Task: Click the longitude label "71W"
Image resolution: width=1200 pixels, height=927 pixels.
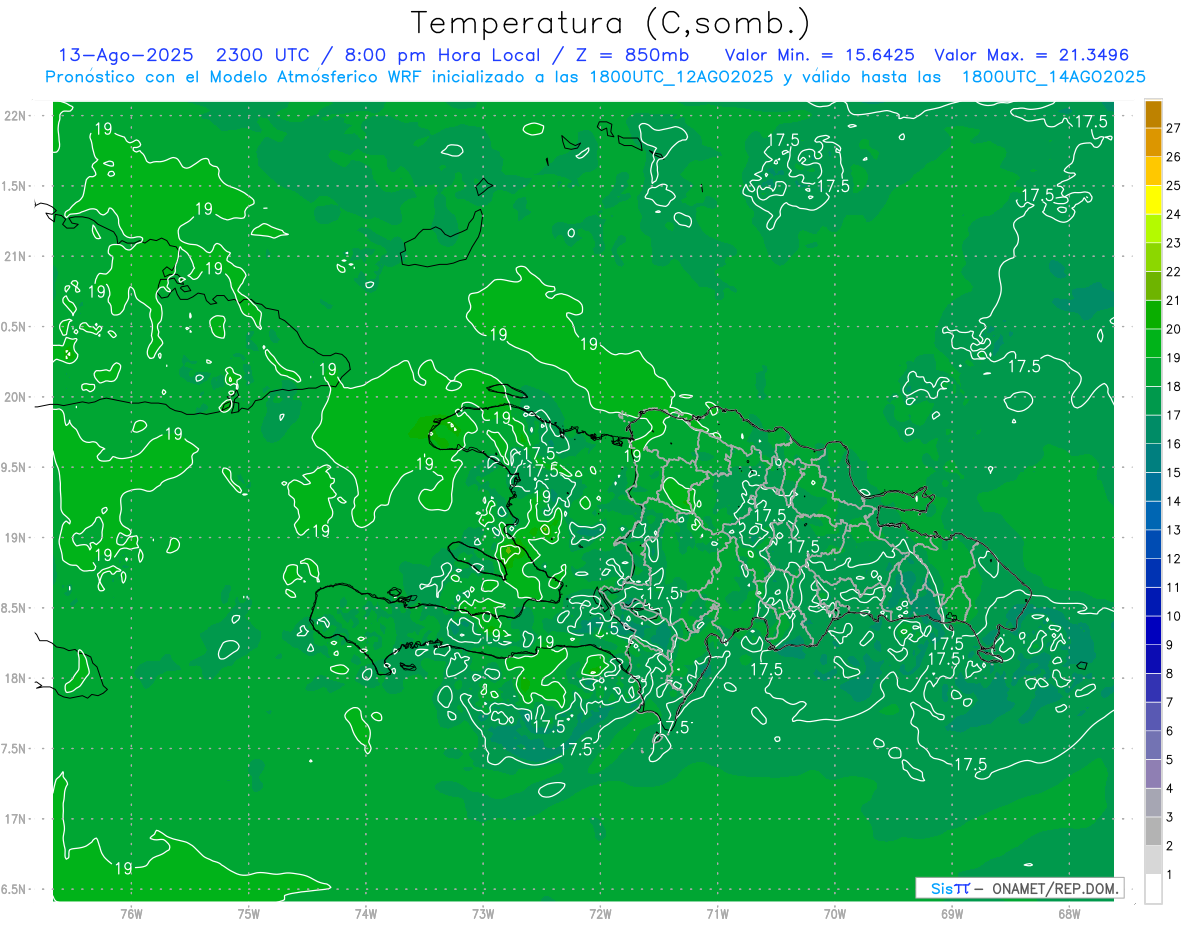Action: [717, 914]
